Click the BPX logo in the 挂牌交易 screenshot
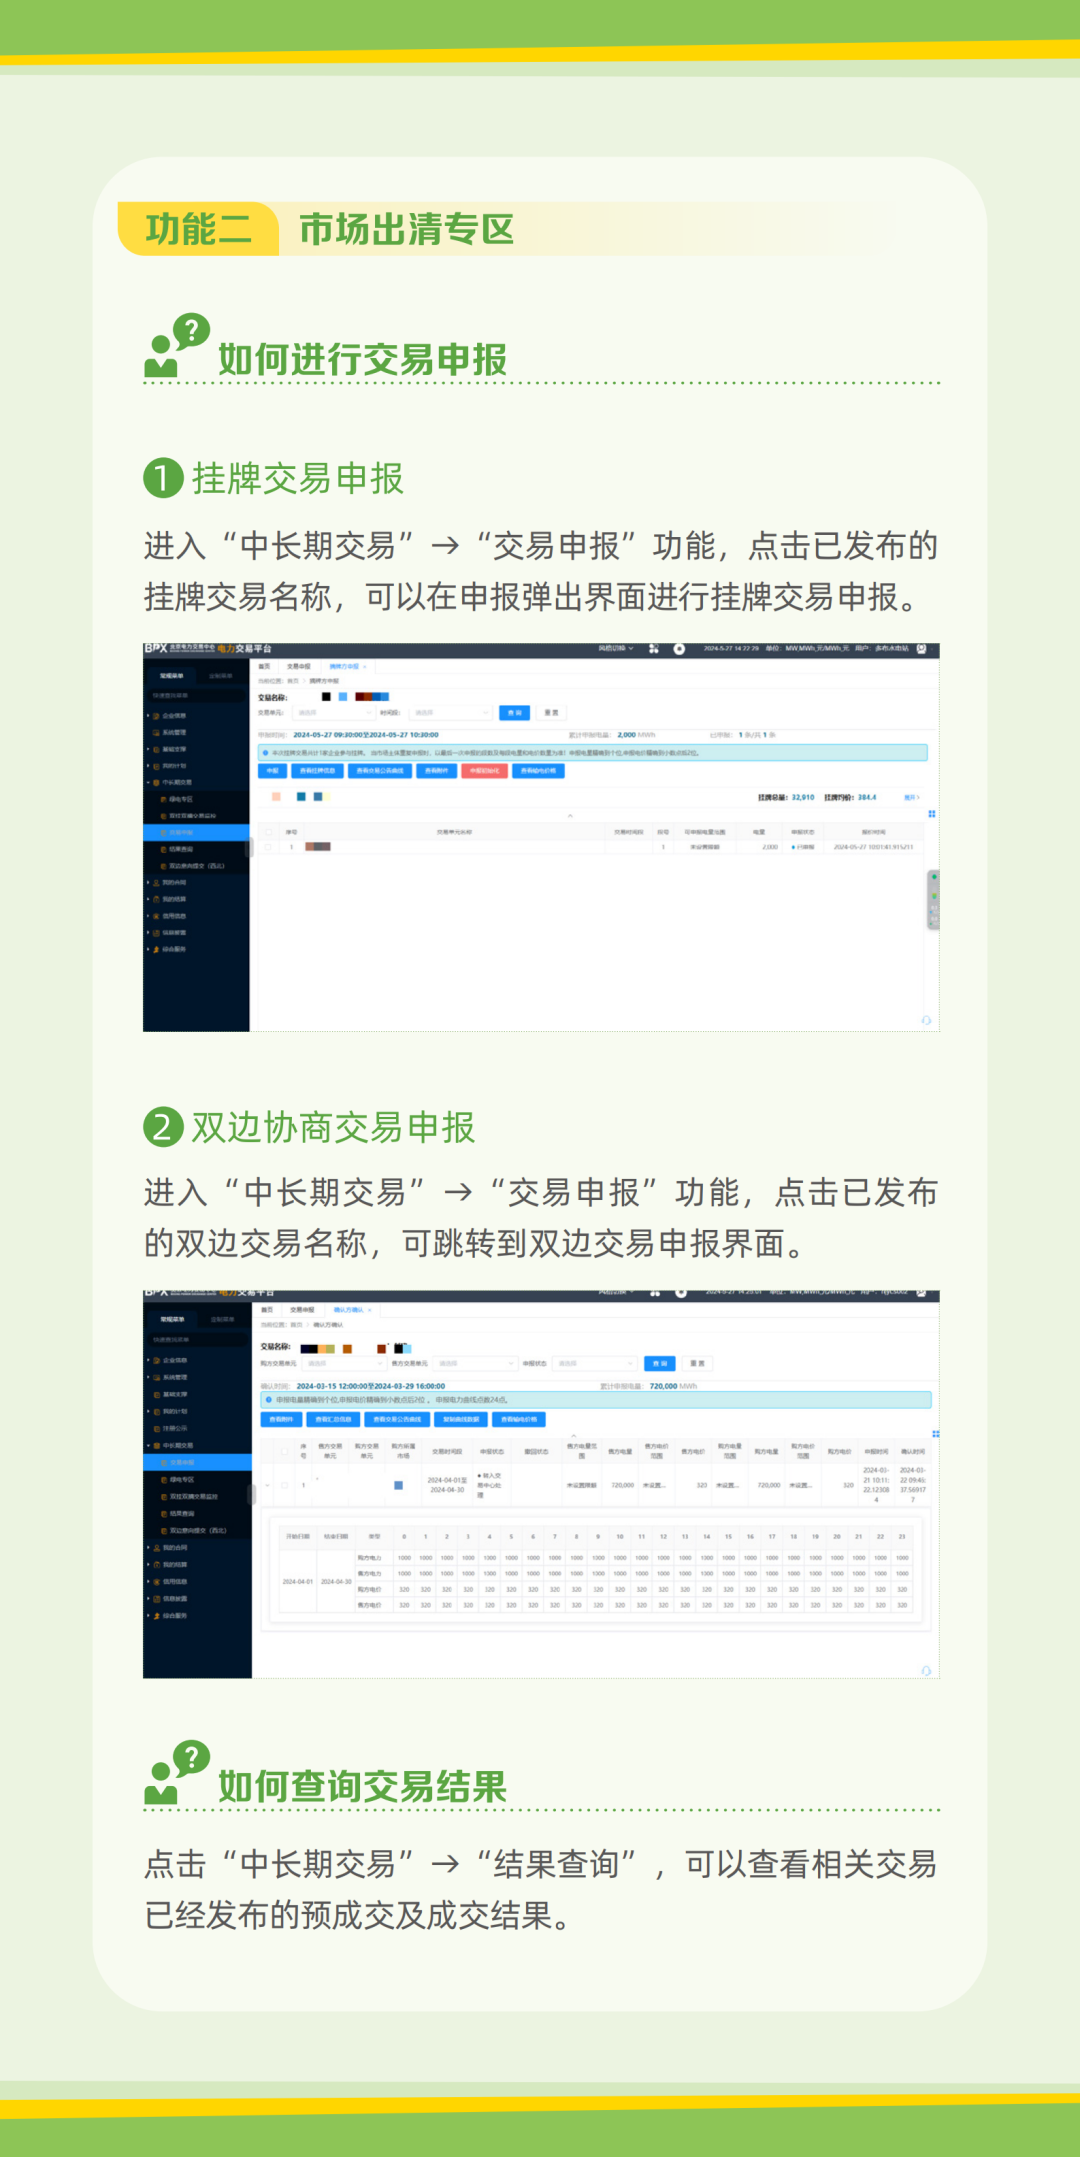The width and height of the screenshot is (1080, 2157). coord(156,648)
